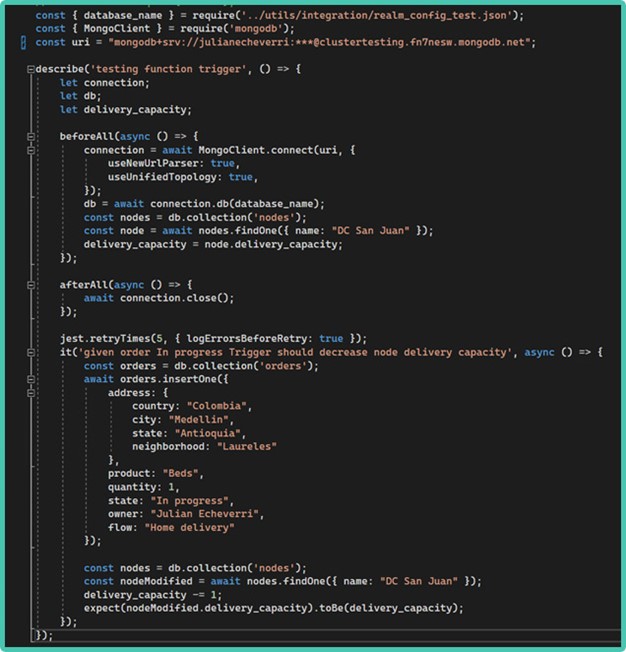This screenshot has height=652, width=626.
Task: Click the "Laureles" neighborhood value
Action: coord(246,447)
